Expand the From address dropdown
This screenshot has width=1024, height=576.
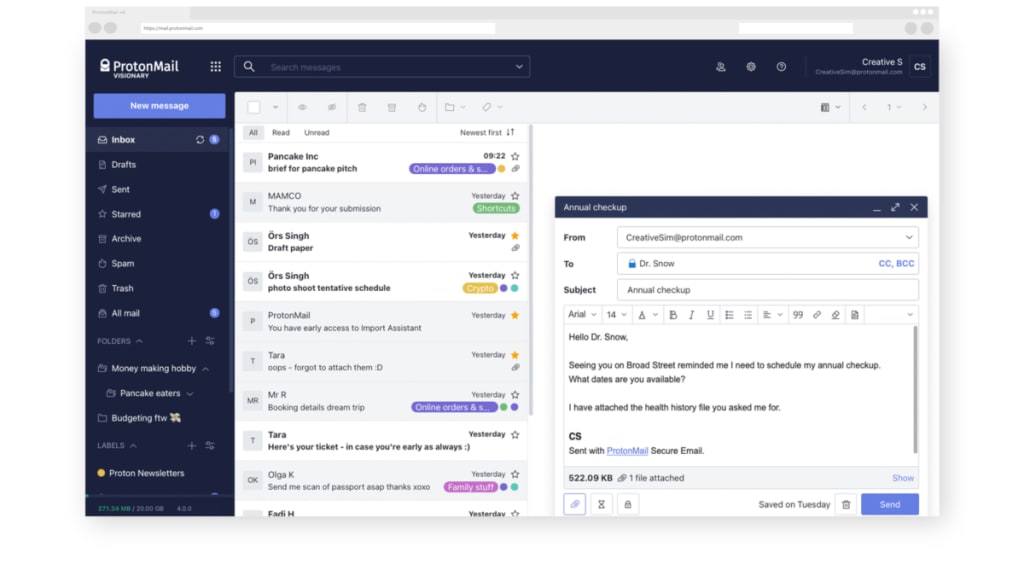click(910, 237)
